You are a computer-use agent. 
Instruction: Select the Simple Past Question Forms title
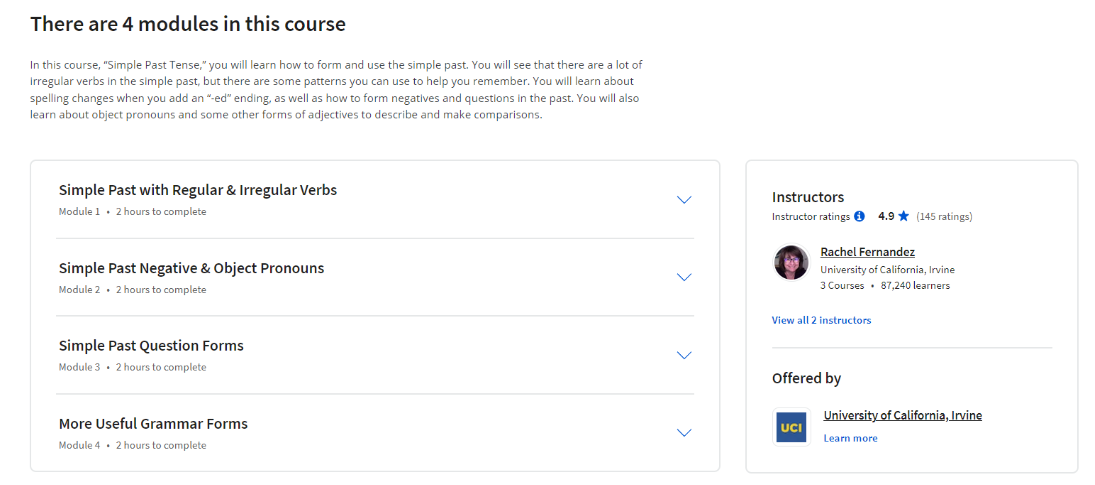coord(151,346)
